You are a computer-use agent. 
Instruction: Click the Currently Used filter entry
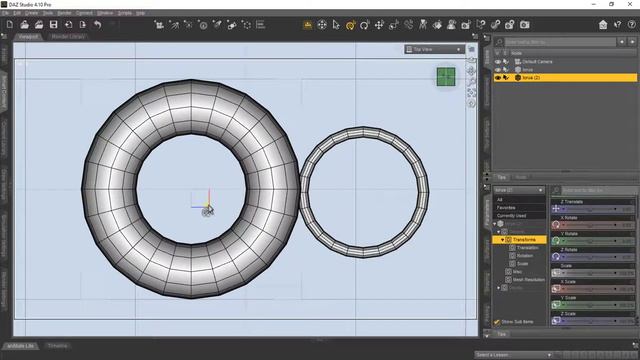[x=511, y=216]
